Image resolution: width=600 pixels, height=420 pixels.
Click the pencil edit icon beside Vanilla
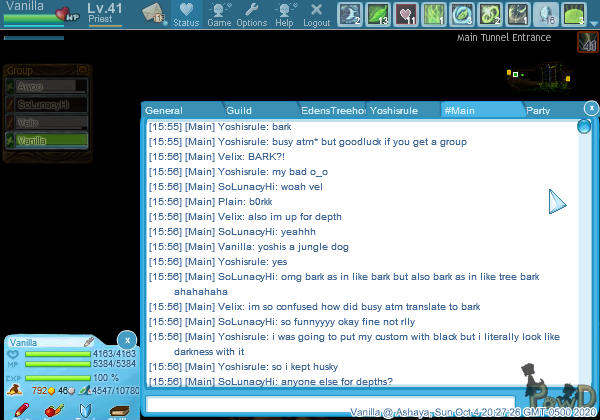[89, 342]
